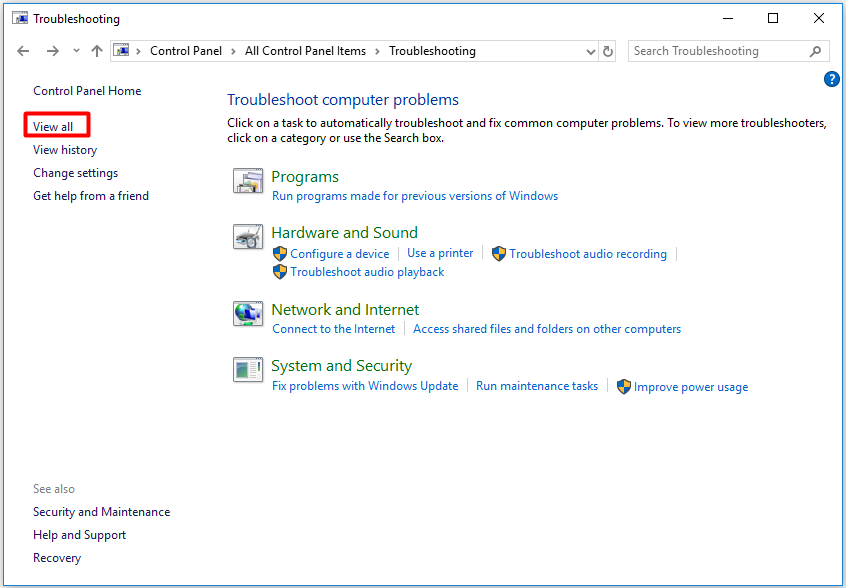Click Connect to the Internet
This screenshot has width=846, height=588.
tap(333, 329)
